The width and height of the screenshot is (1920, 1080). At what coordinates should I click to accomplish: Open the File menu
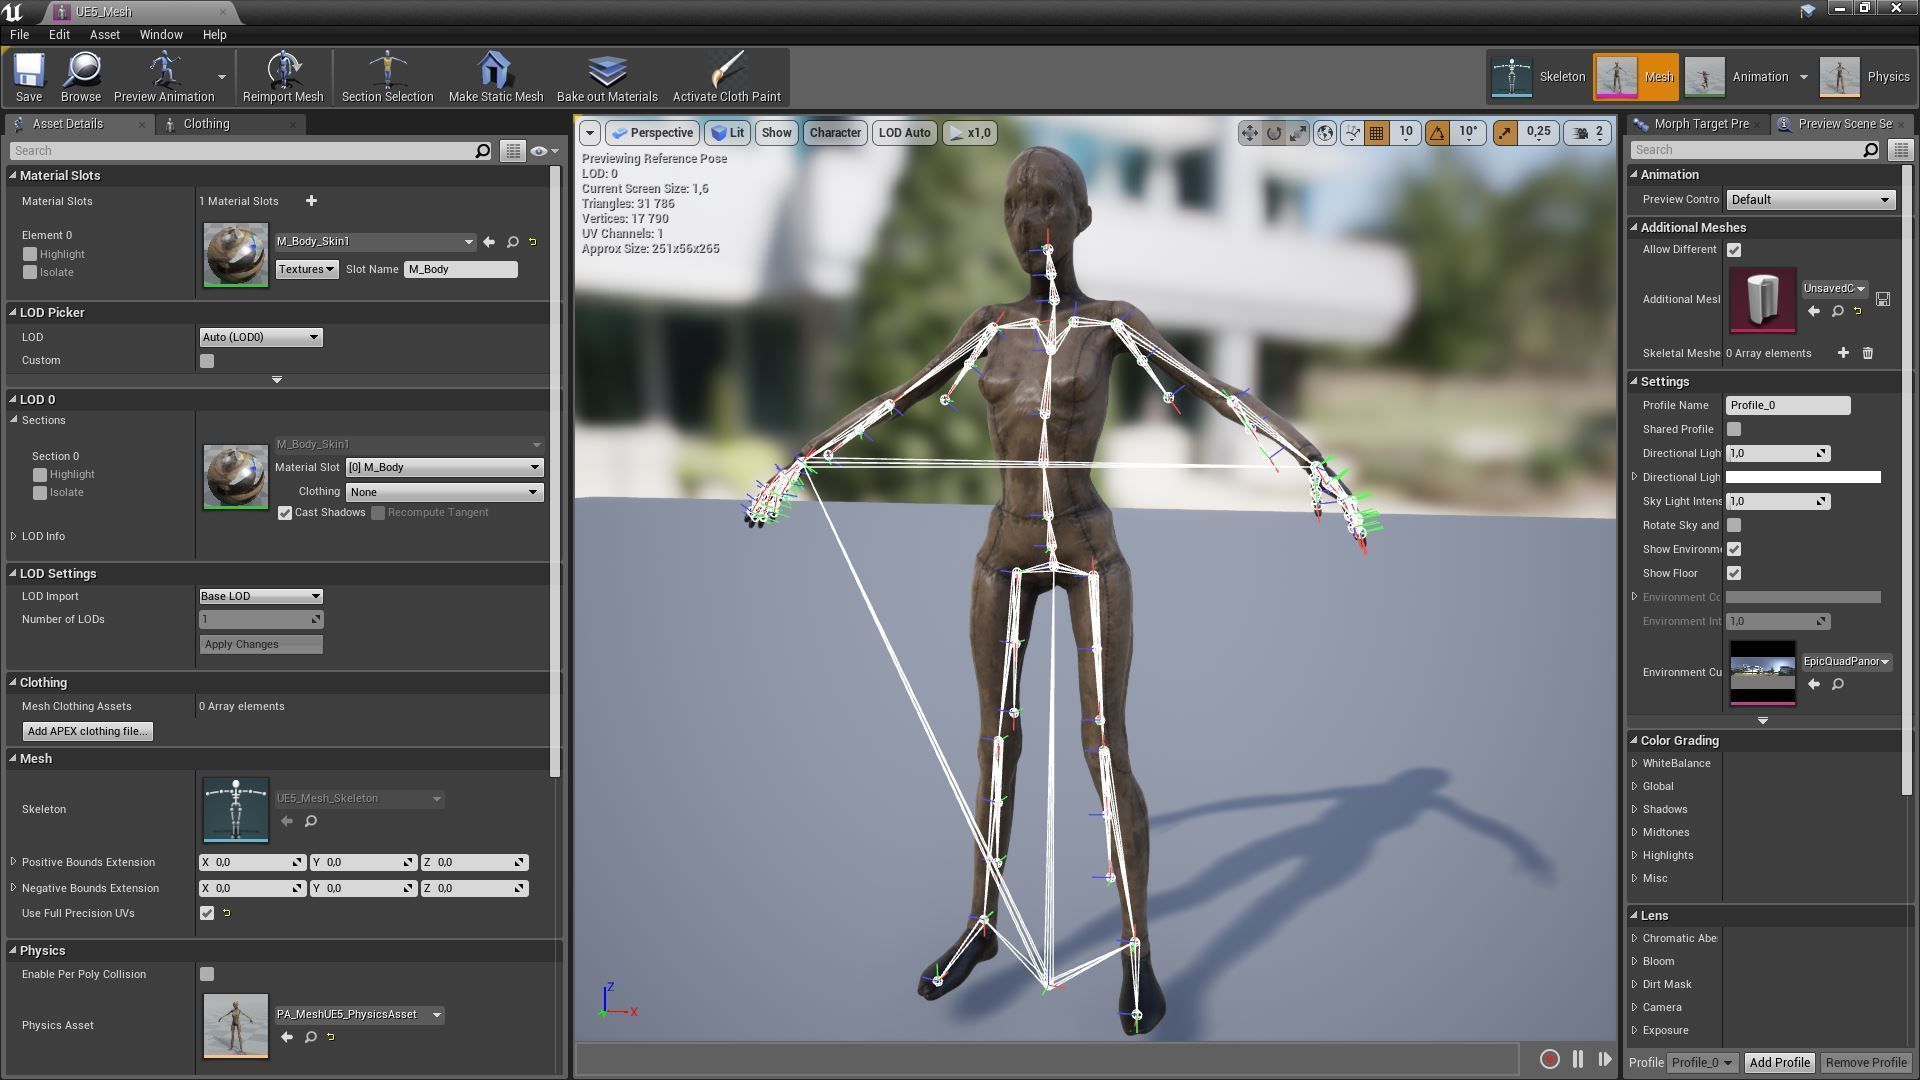pyautogui.click(x=19, y=34)
